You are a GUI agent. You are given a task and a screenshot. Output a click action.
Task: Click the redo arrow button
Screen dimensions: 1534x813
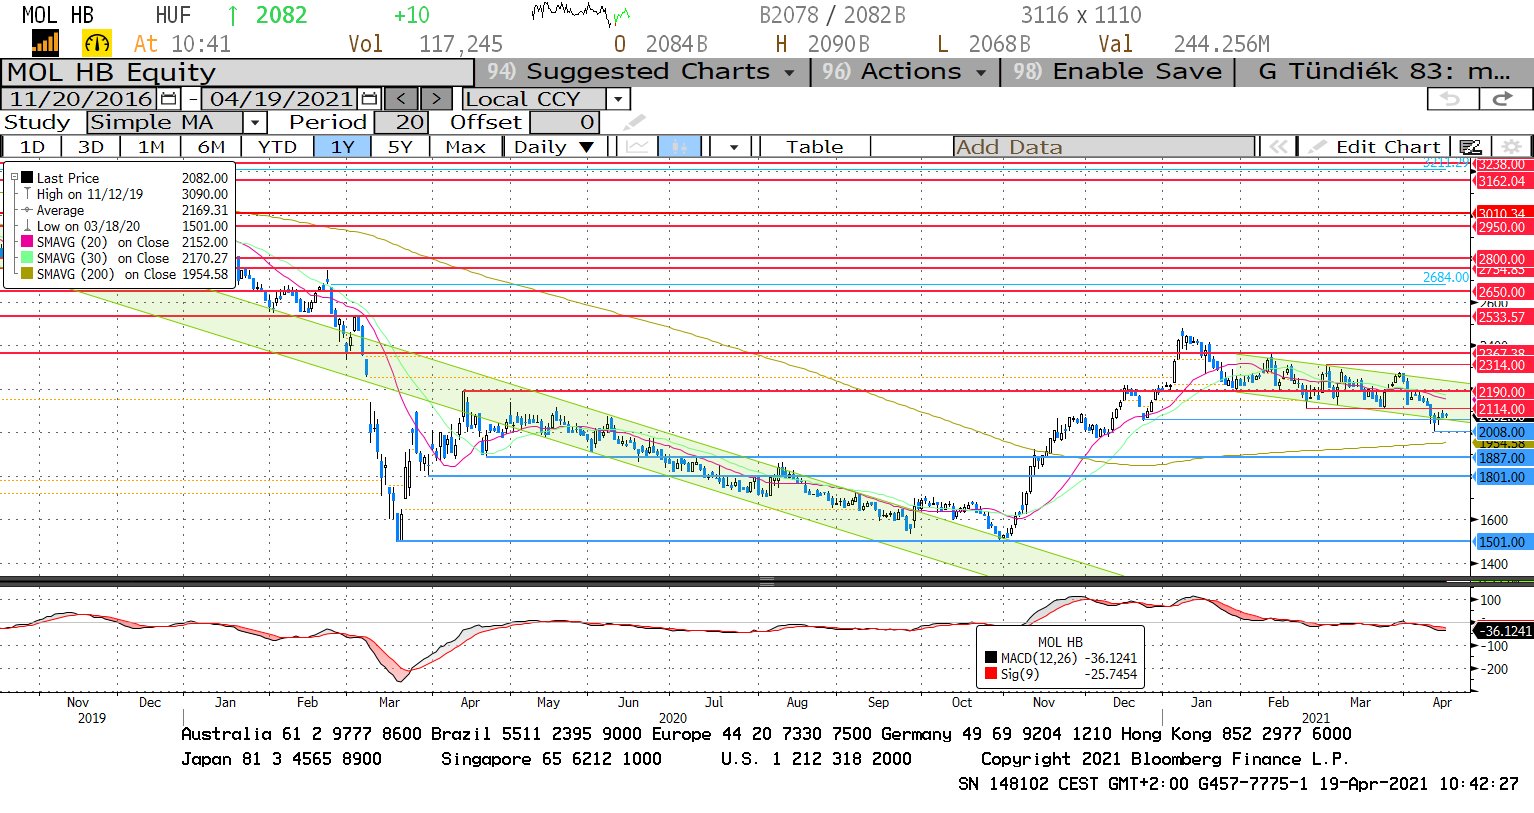(1503, 99)
